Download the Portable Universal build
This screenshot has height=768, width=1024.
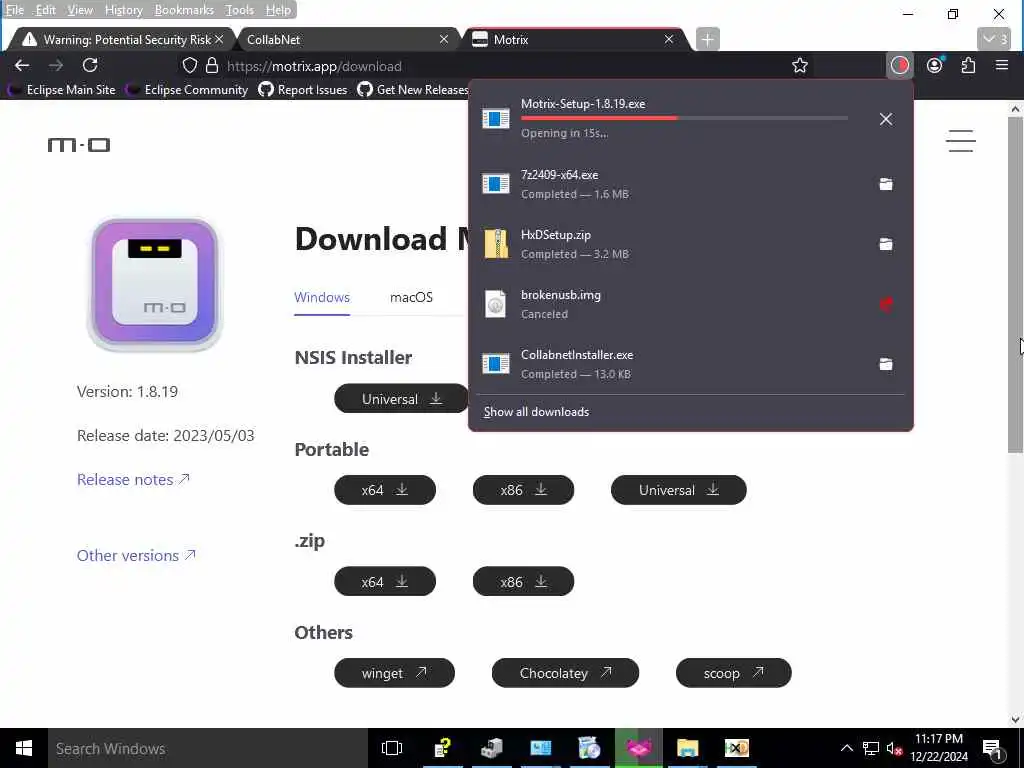(679, 490)
